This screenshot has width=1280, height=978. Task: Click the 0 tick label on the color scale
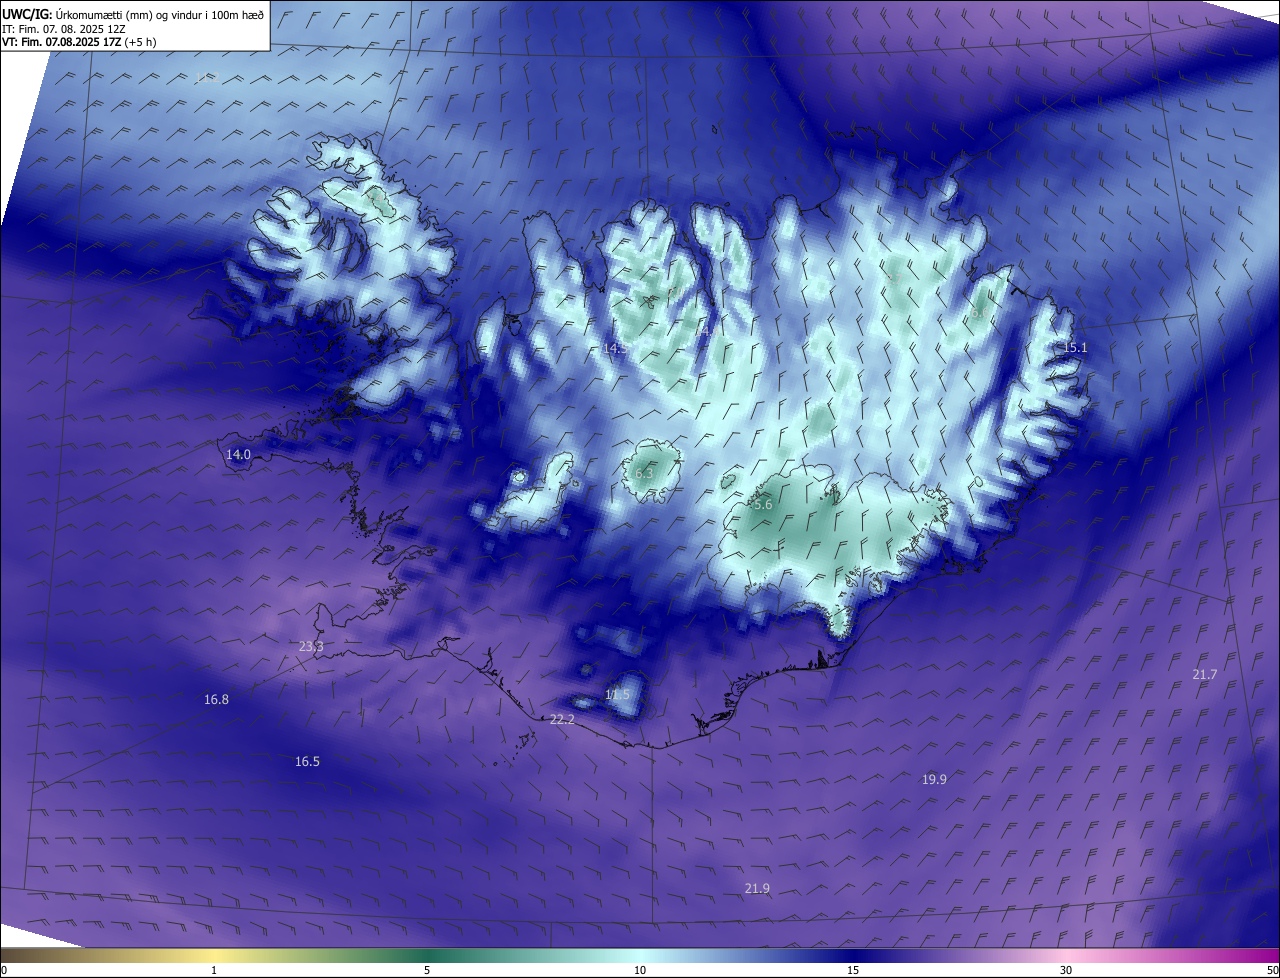pos(4,970)
